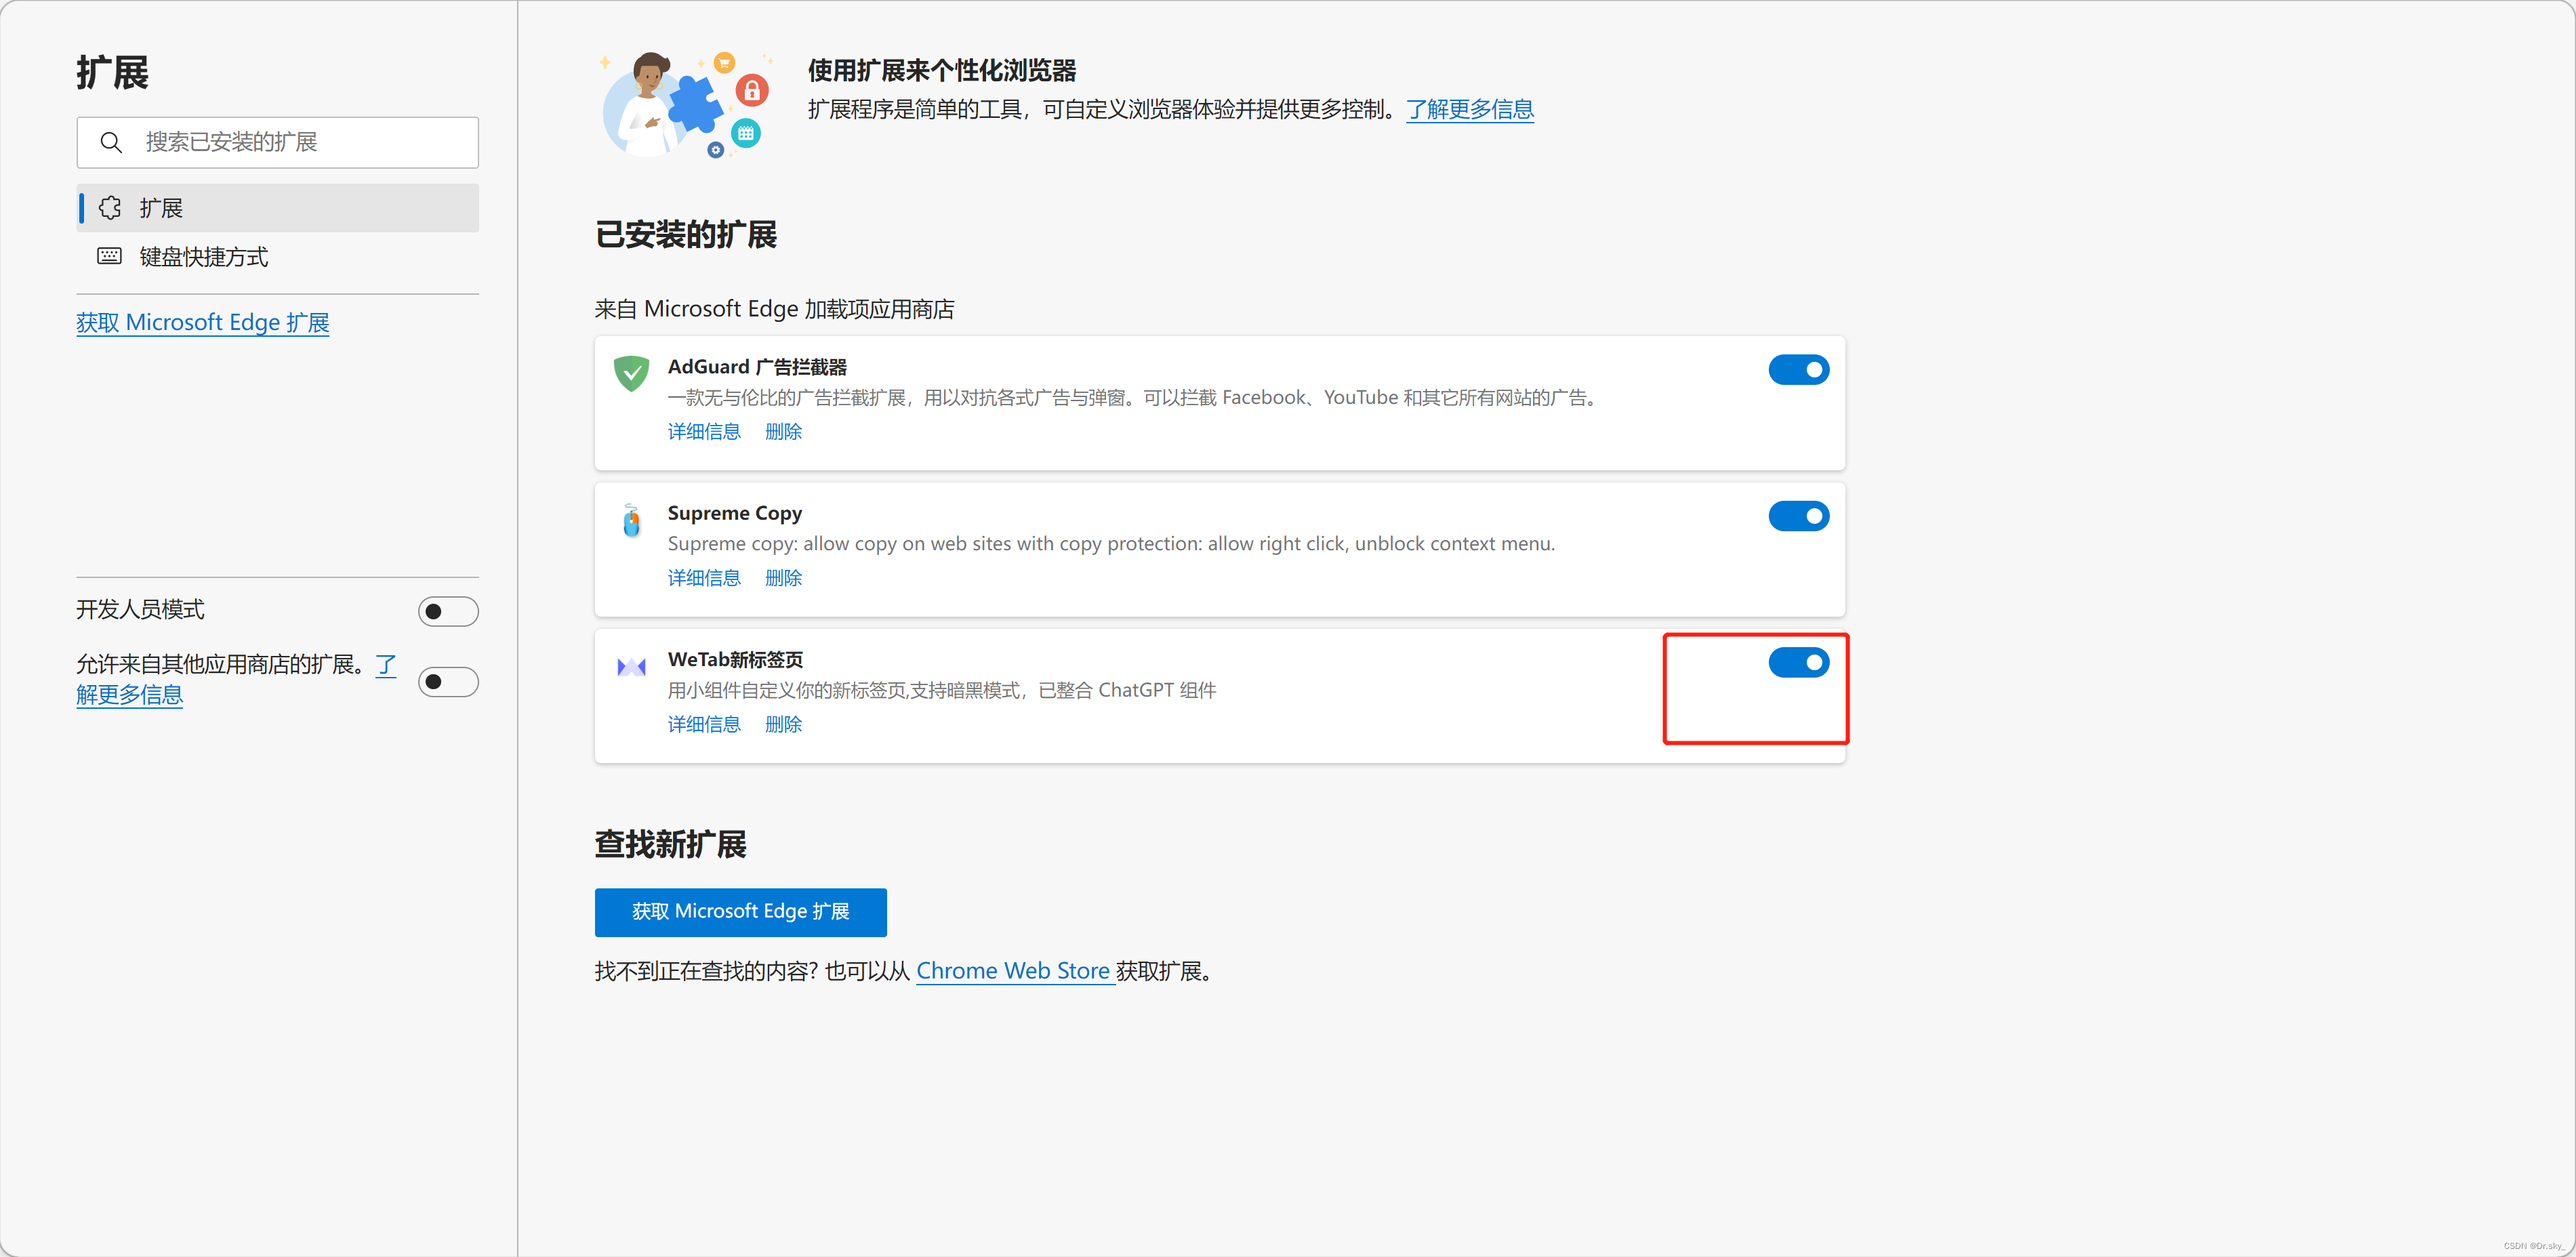Click the 开发人员模式 label

[140, 610]
